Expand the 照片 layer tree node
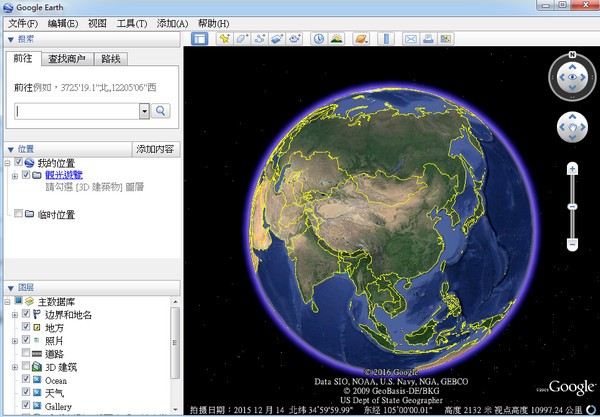 (x=13, y=341)
